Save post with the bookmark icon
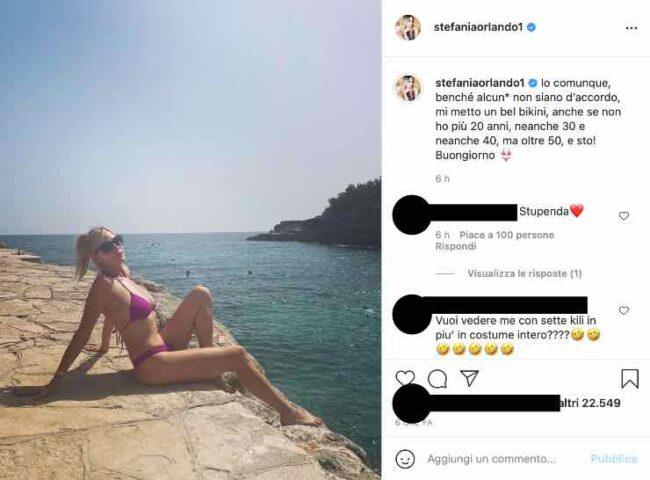The height and width of the screenshot is (480, 650). point(629,378)
